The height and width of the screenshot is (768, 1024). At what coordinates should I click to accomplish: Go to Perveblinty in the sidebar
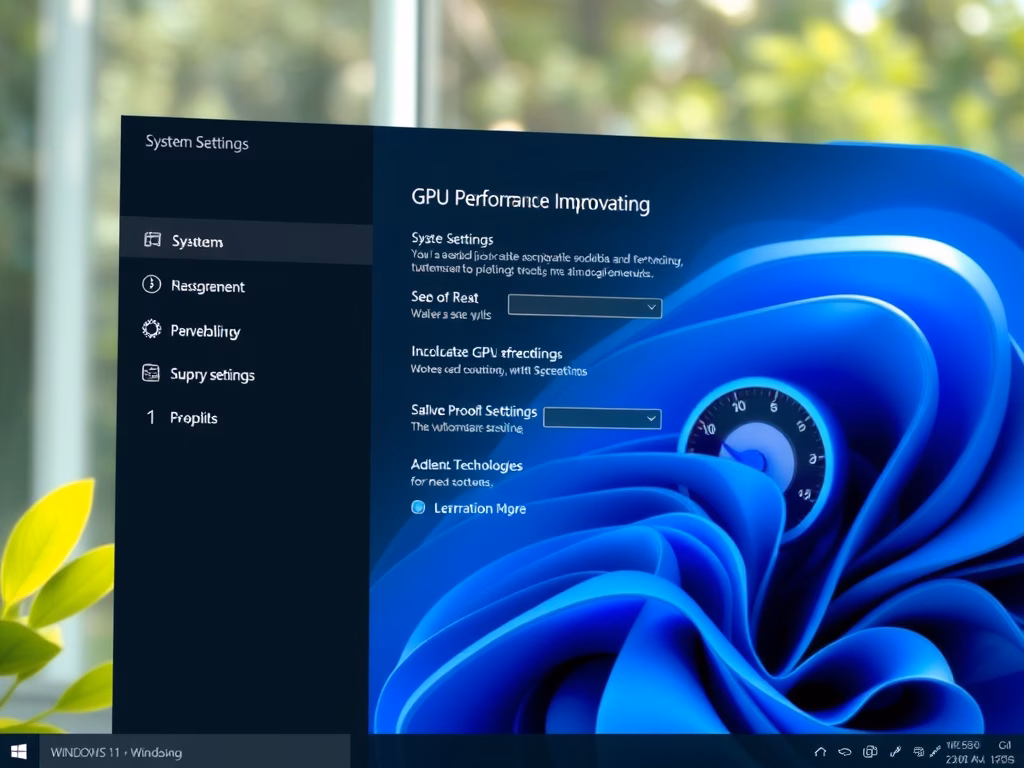click(205, 331)
